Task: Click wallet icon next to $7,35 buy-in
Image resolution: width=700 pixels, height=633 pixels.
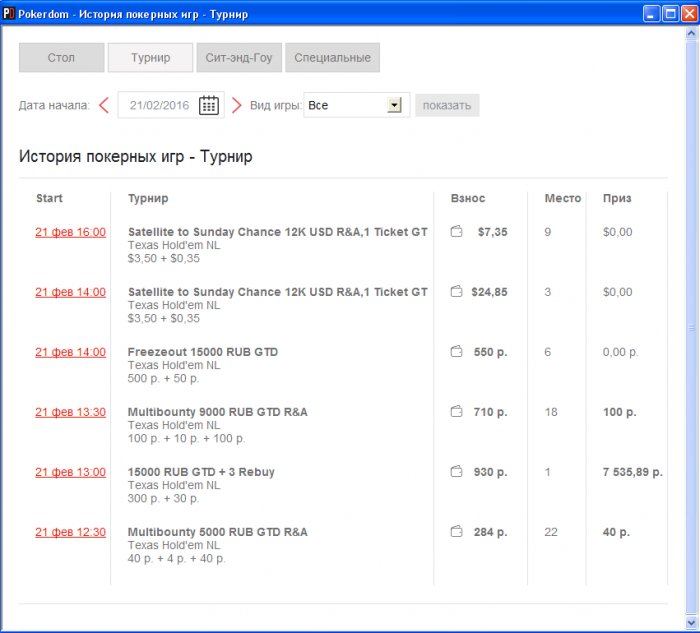Action: tap(456, 231)
